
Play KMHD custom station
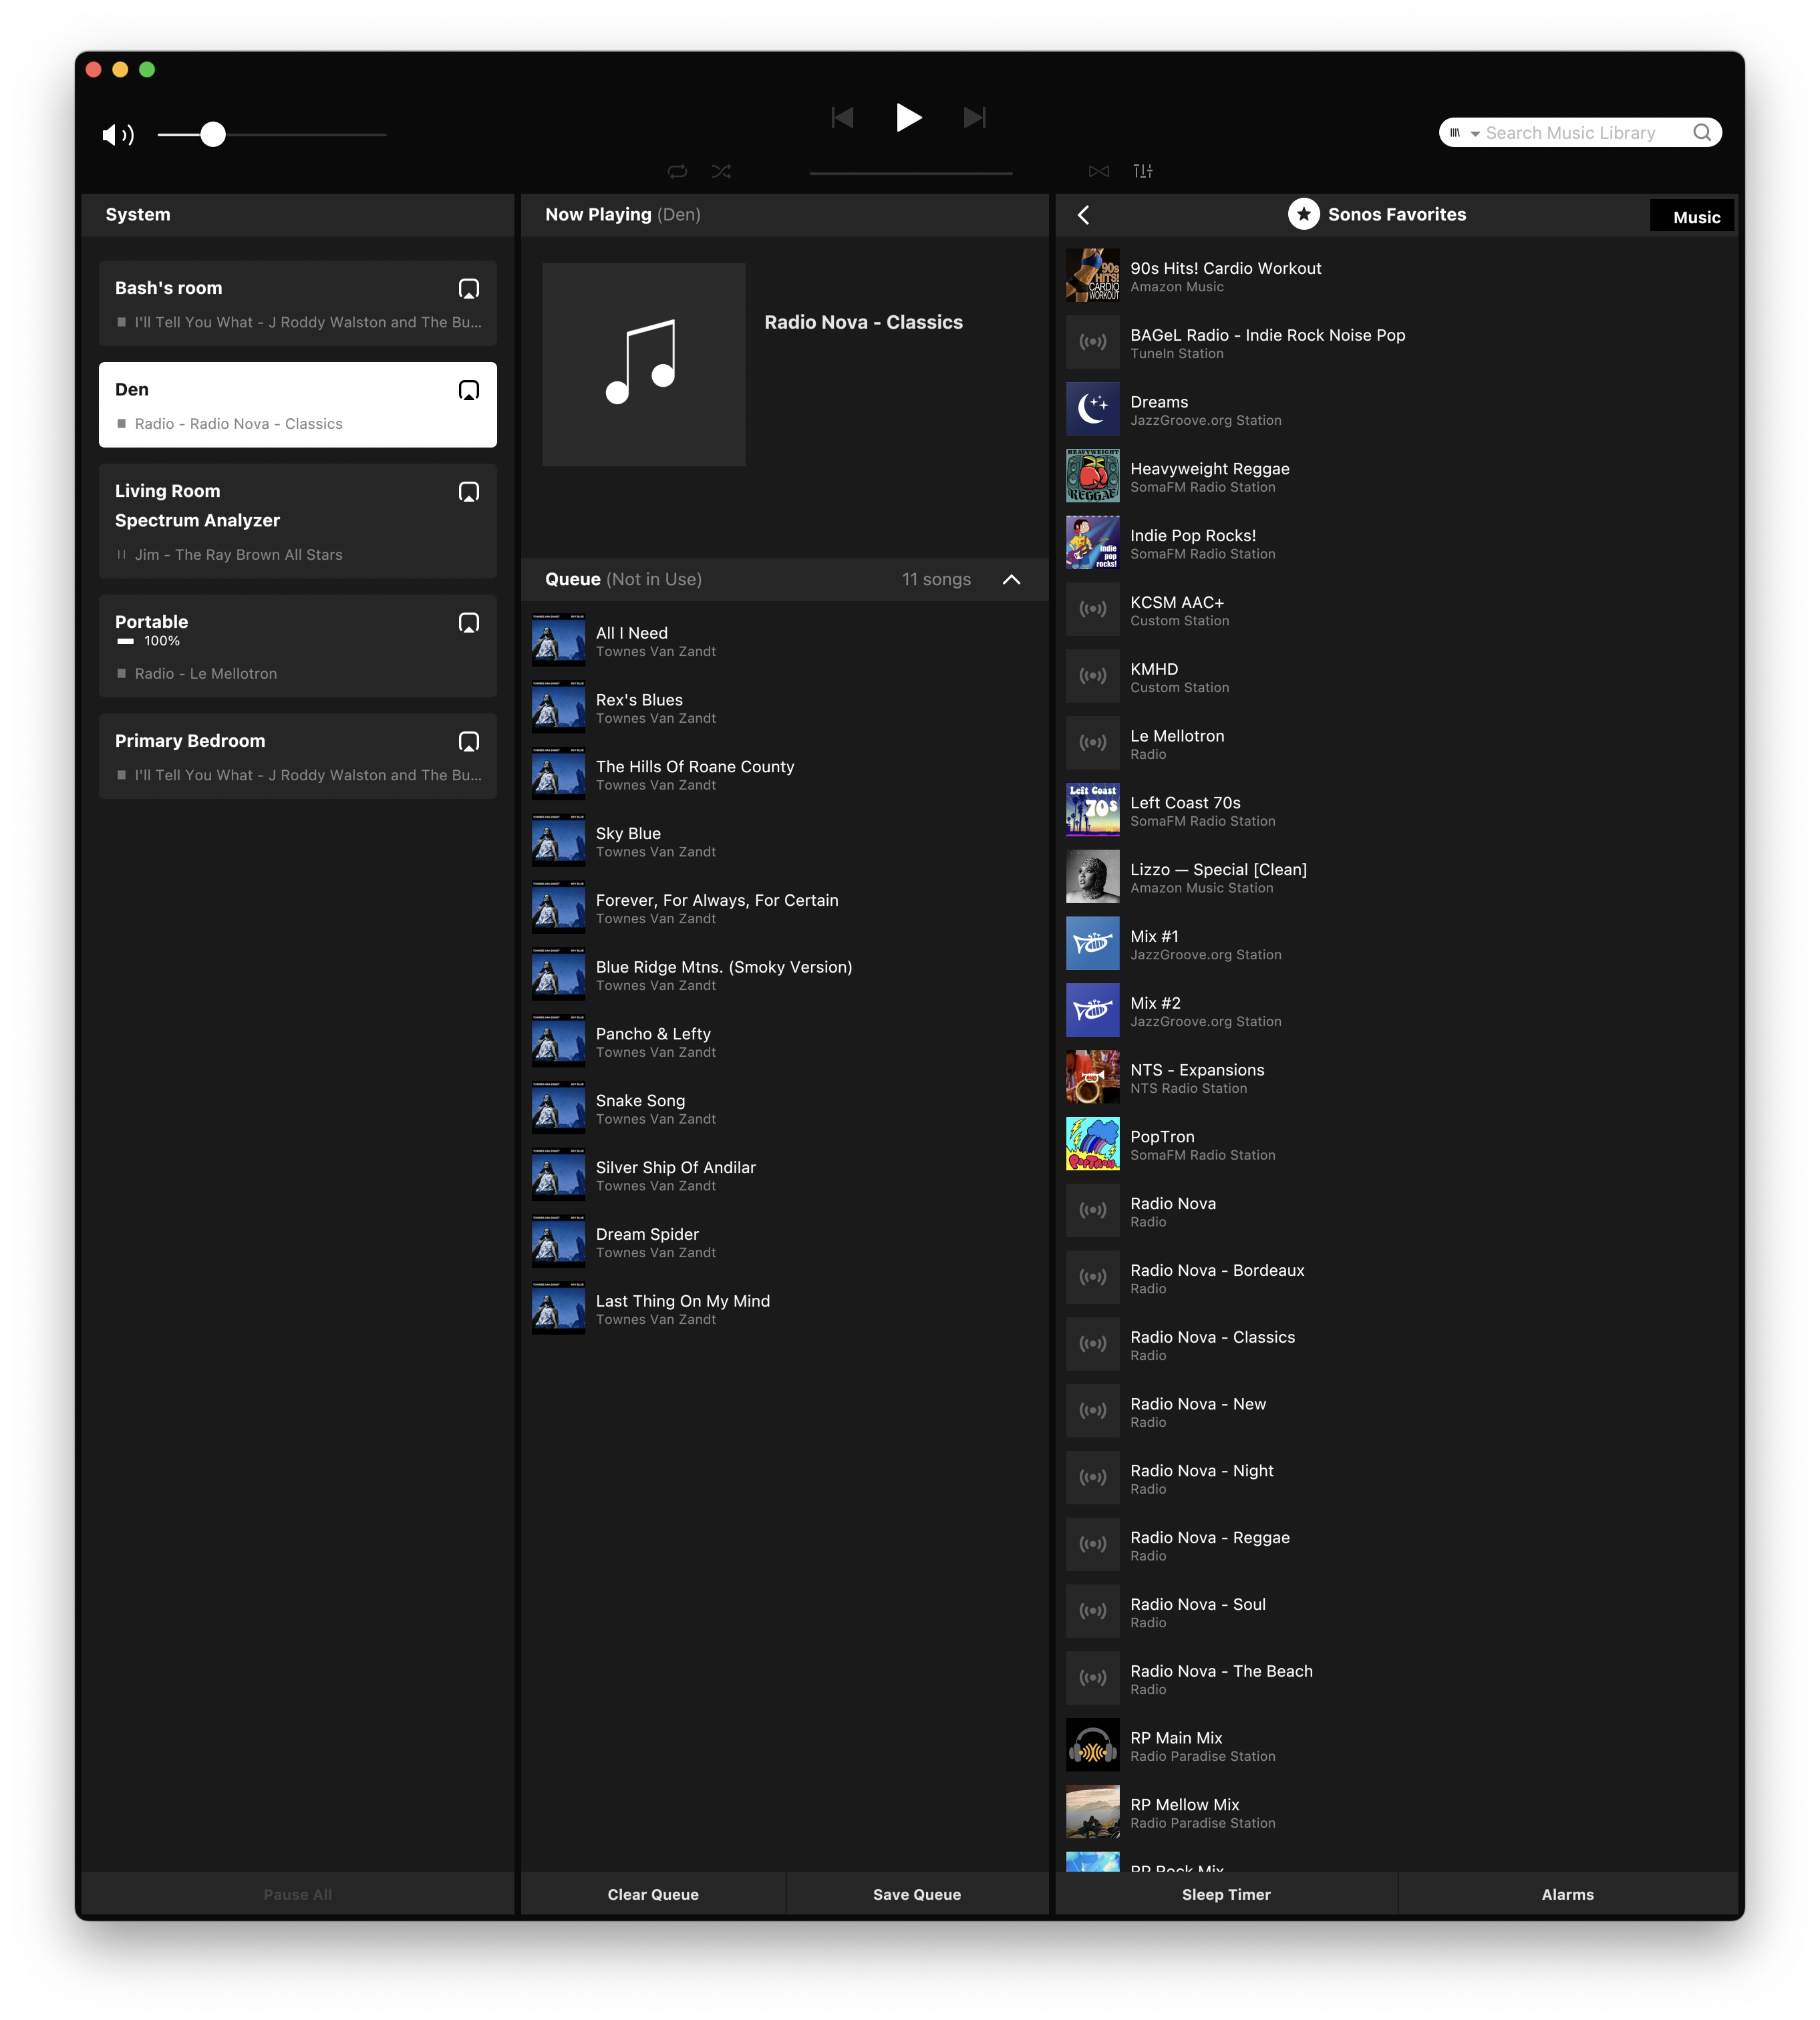(x=1398, y=677)
